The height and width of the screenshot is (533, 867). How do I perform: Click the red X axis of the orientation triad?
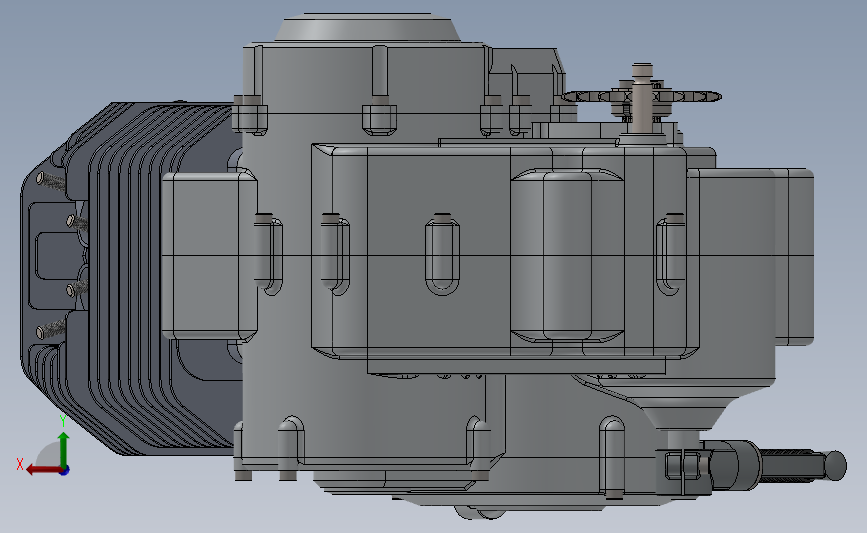coord(43,470)
